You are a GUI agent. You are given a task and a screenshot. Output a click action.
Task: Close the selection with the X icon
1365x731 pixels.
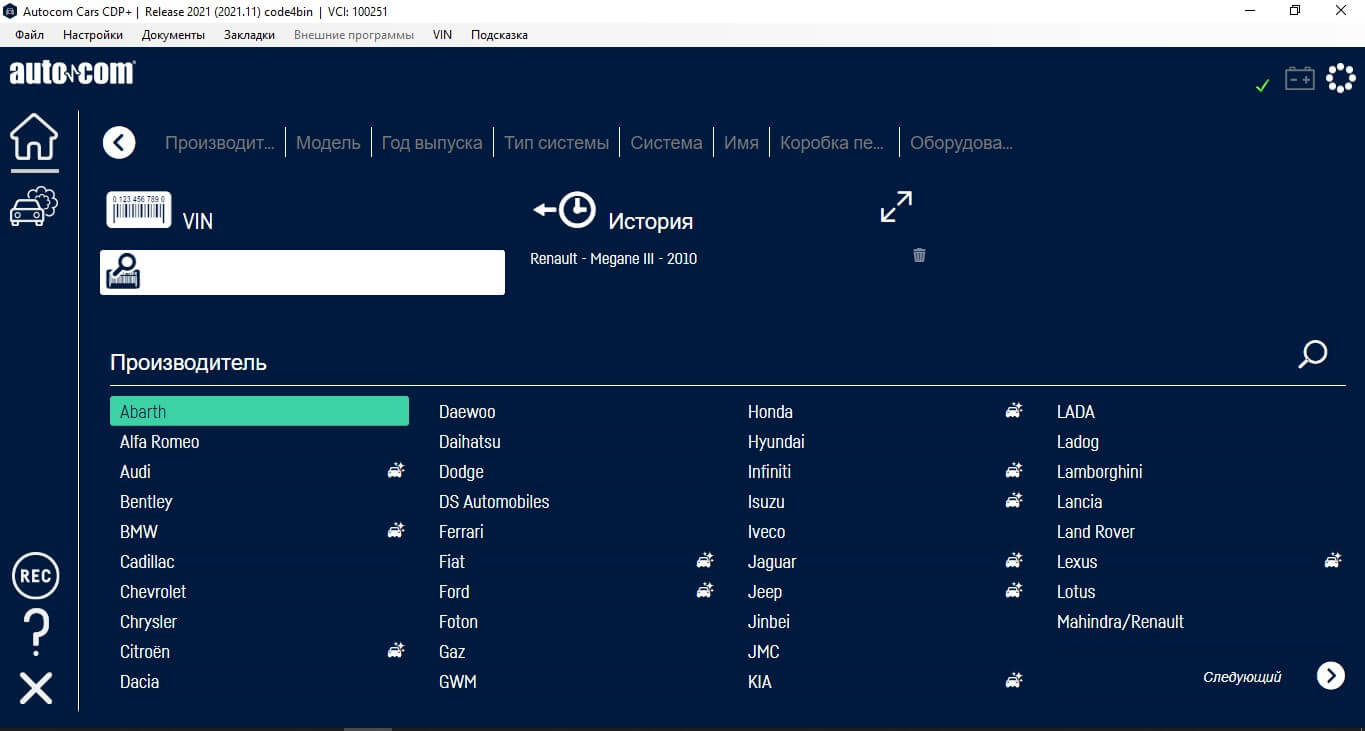[x=36, y=688]
